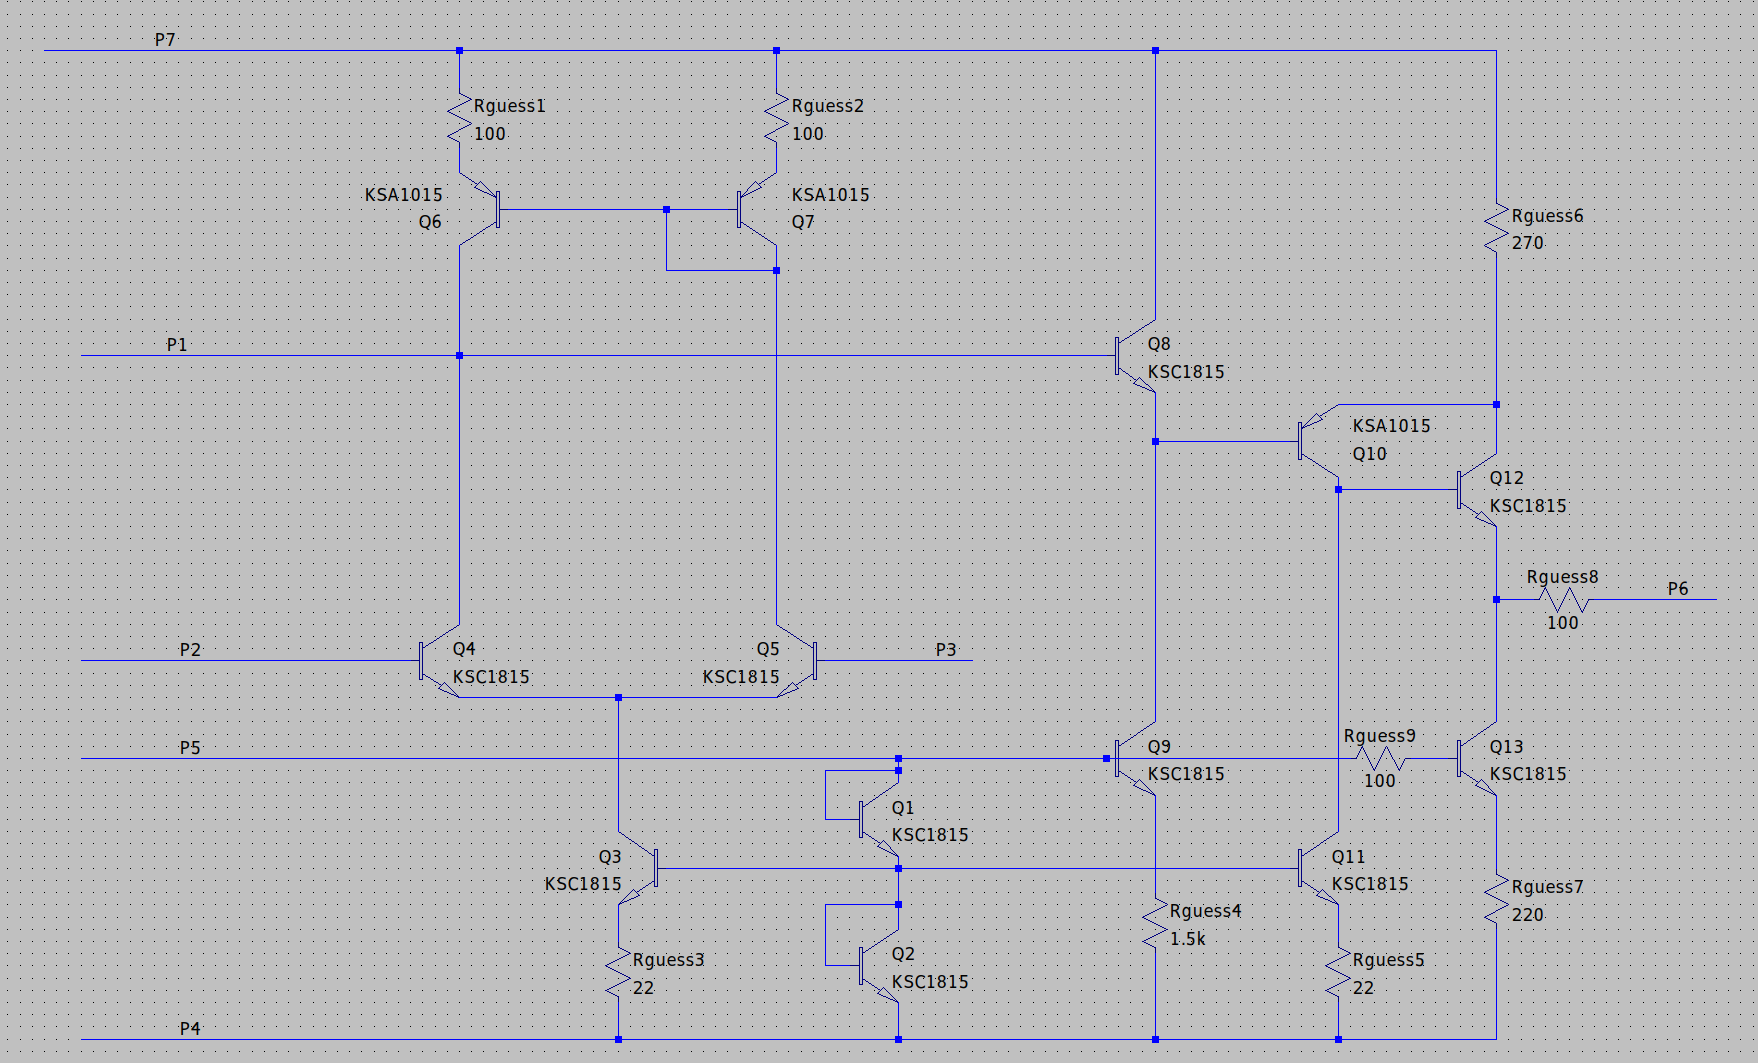Select transistor Q6 symbol
The width and height of the screenshot is (1758, 1063).
coord(480,209)
